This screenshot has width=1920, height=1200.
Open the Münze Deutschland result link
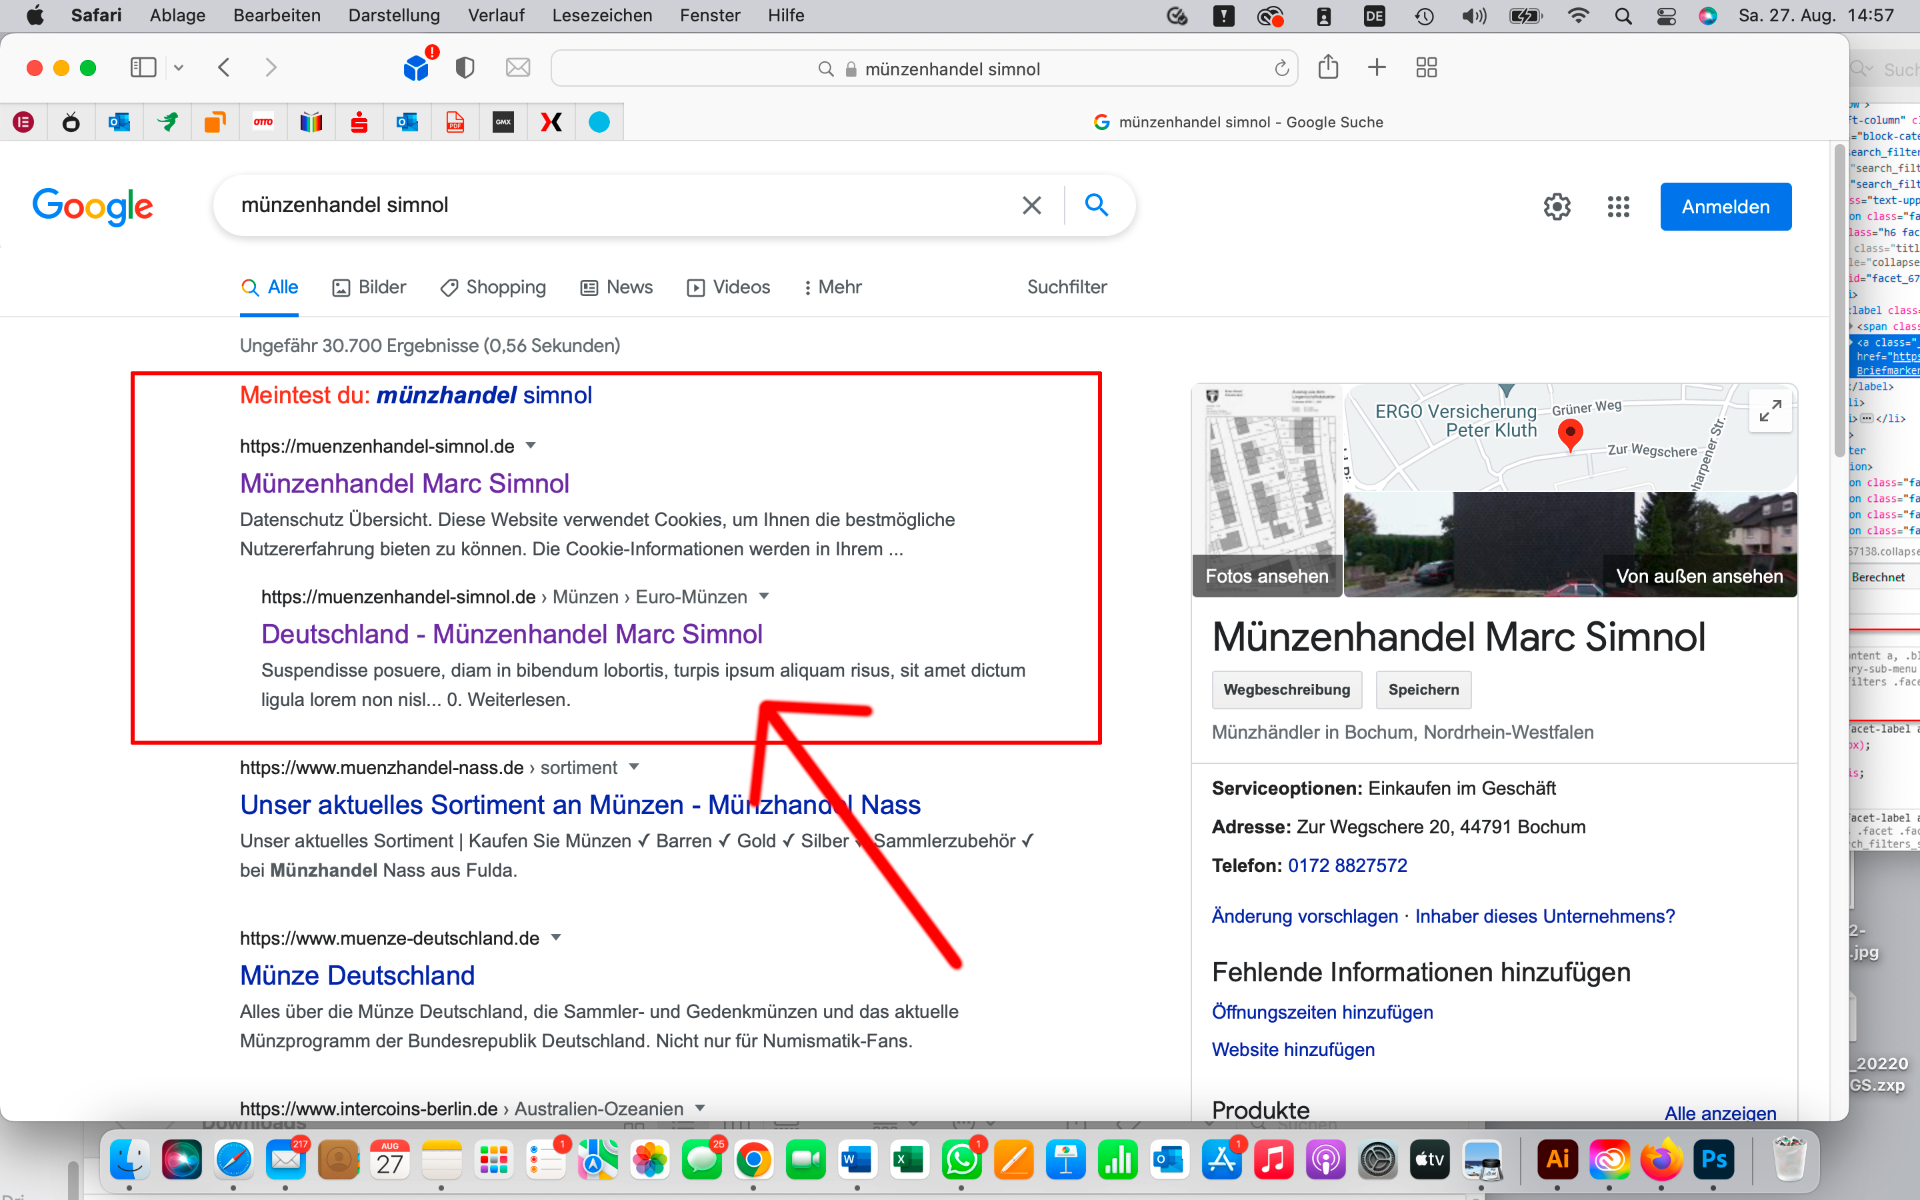point(357,975)
